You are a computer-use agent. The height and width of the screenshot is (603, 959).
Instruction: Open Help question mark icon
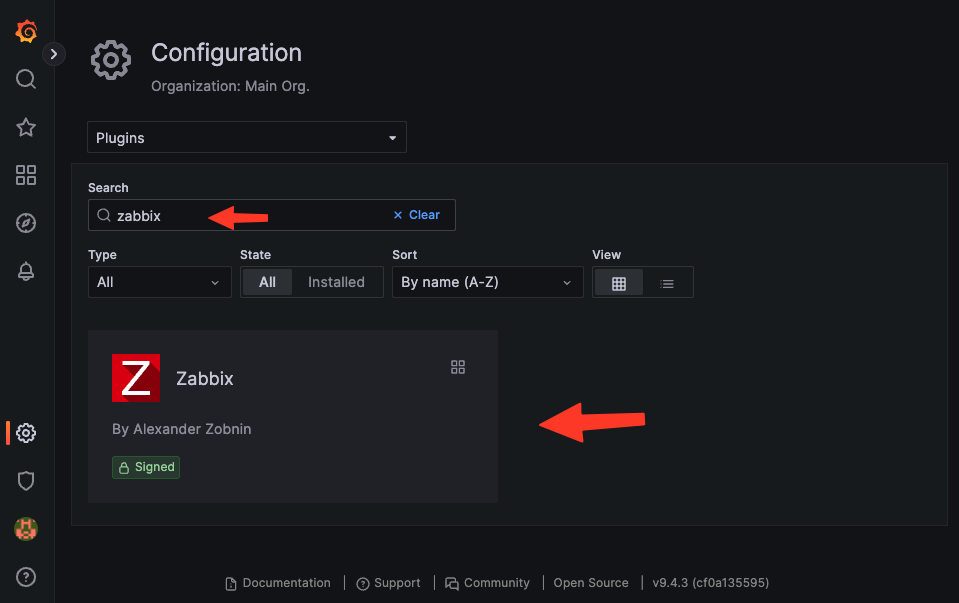26,577
